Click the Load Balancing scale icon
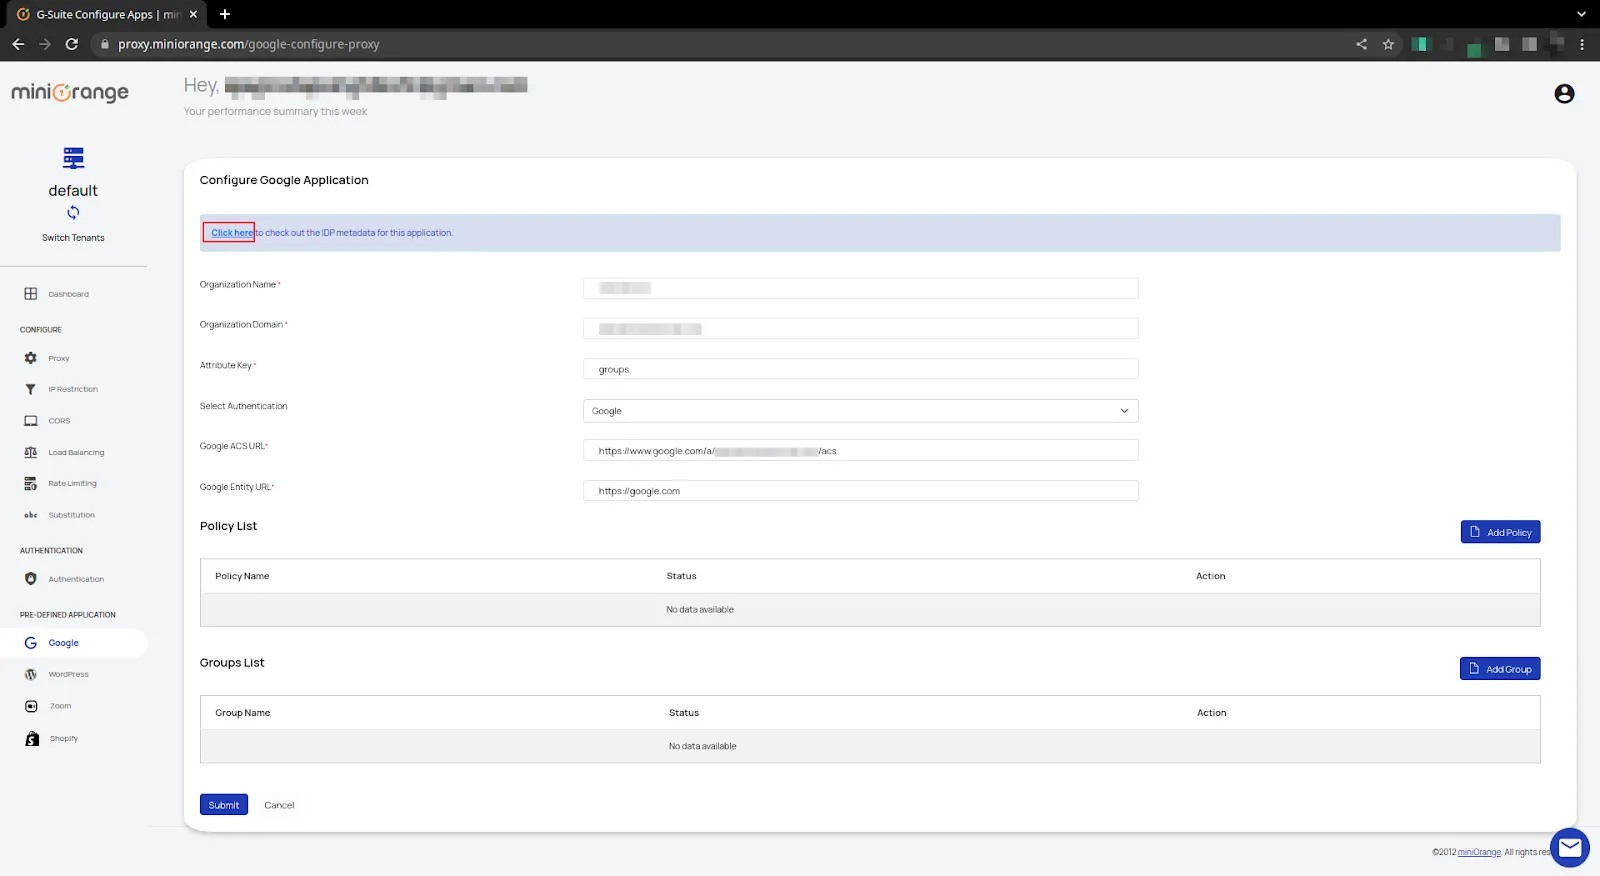1600x876 pixels. point(31,452)
